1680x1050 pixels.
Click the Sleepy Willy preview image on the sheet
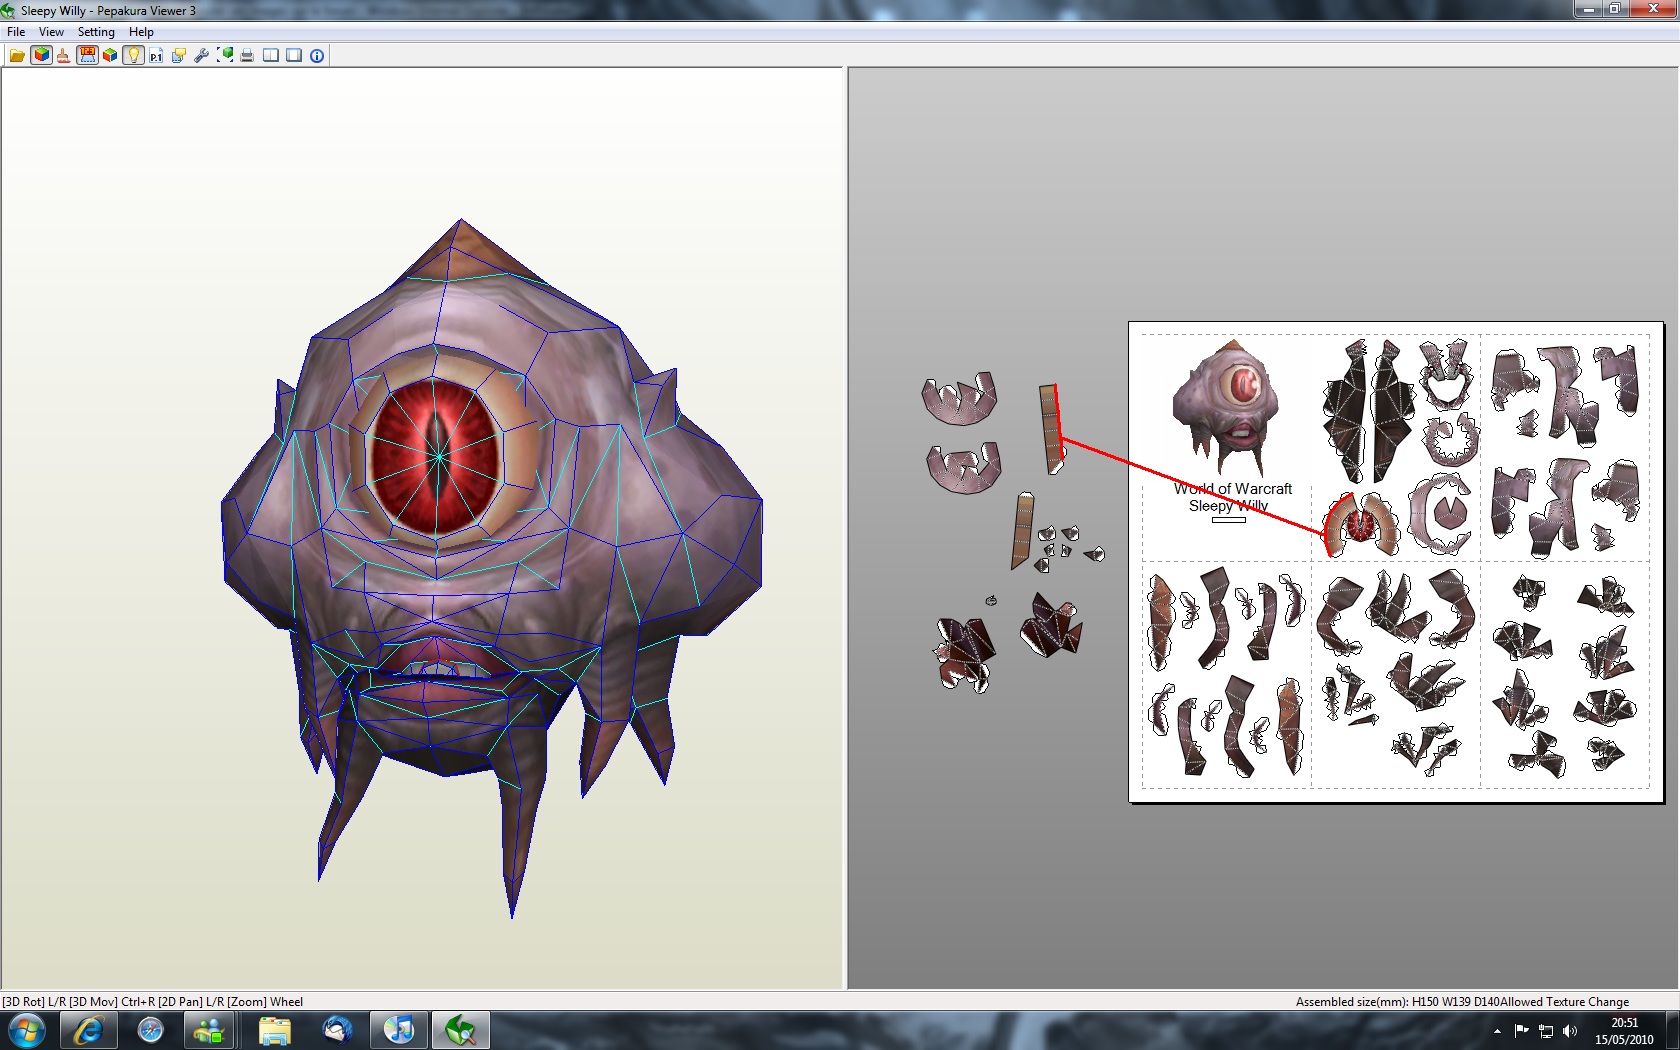[x=1225, y=406]
